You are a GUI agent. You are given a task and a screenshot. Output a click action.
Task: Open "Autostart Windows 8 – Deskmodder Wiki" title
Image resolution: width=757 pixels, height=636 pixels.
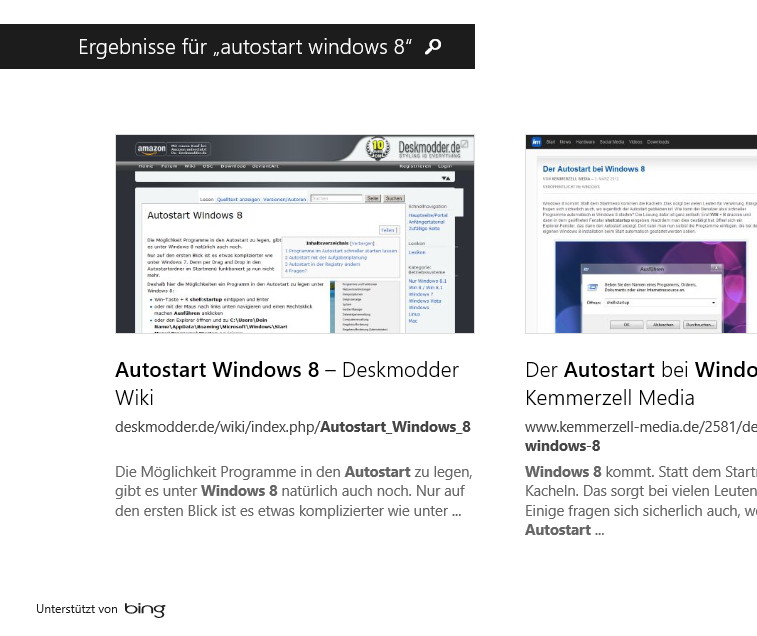(287, 383)
